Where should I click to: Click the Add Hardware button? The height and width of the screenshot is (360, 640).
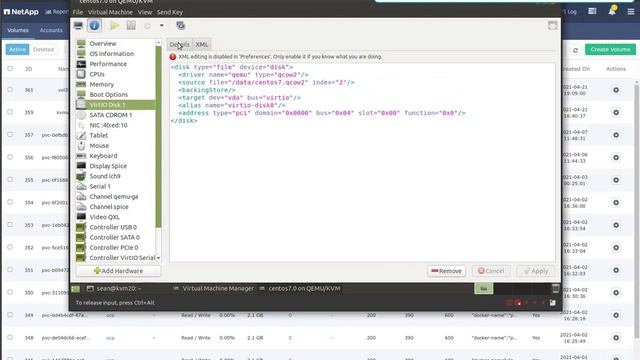118,271
